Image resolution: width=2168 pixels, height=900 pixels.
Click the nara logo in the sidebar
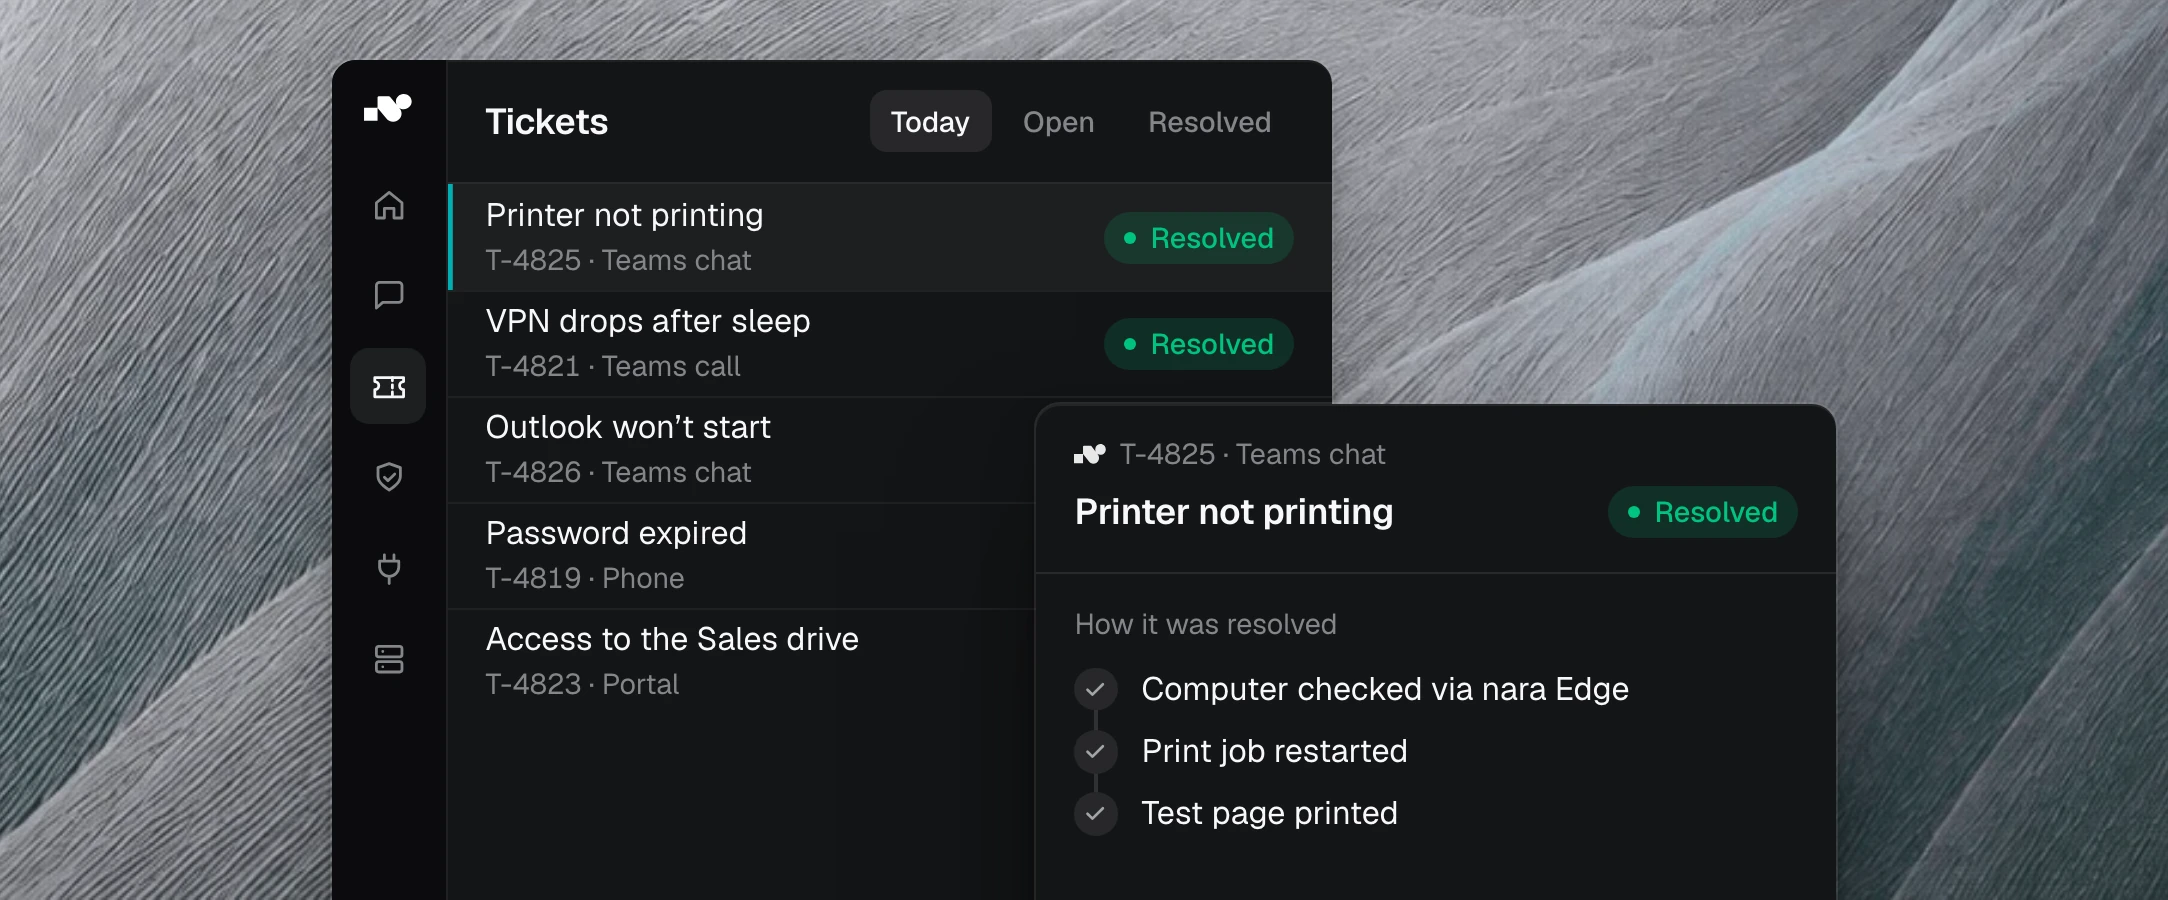(x=388, y=108)
